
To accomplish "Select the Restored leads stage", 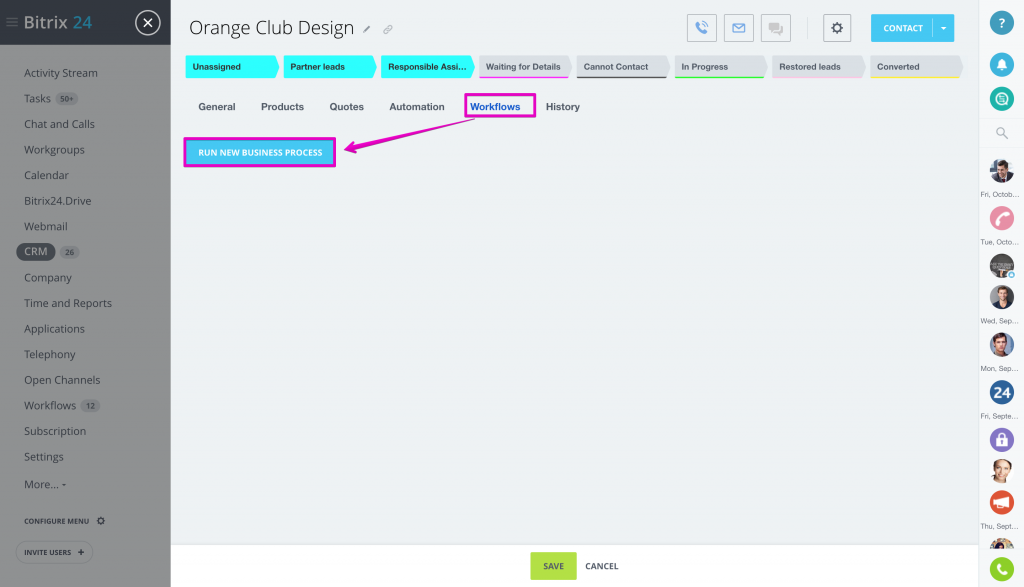I will click(x=818, y=67).
